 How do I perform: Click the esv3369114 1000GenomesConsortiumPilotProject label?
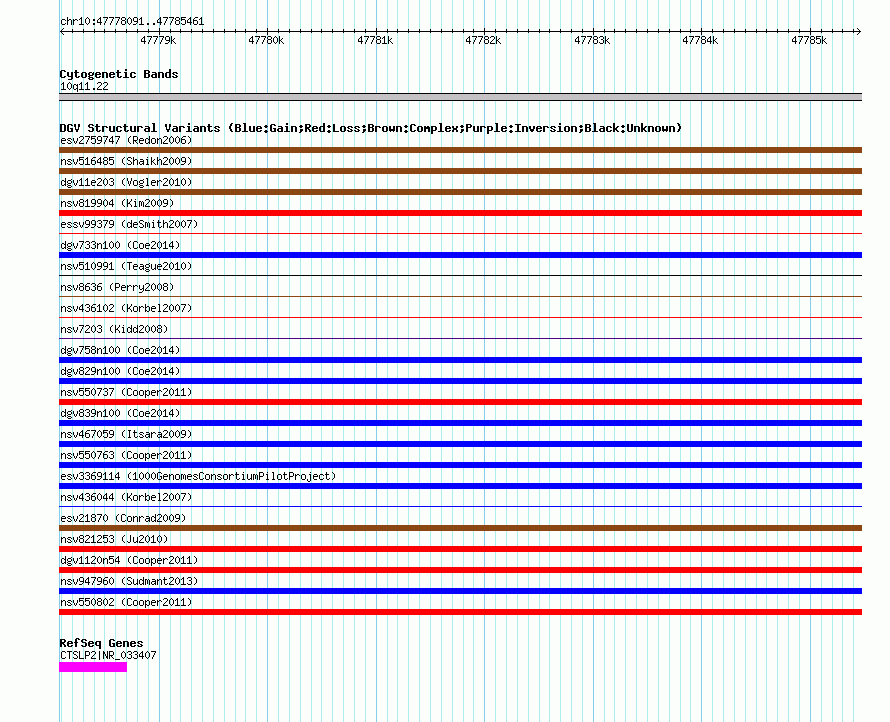pyautogui.click(x=198, y=476)
